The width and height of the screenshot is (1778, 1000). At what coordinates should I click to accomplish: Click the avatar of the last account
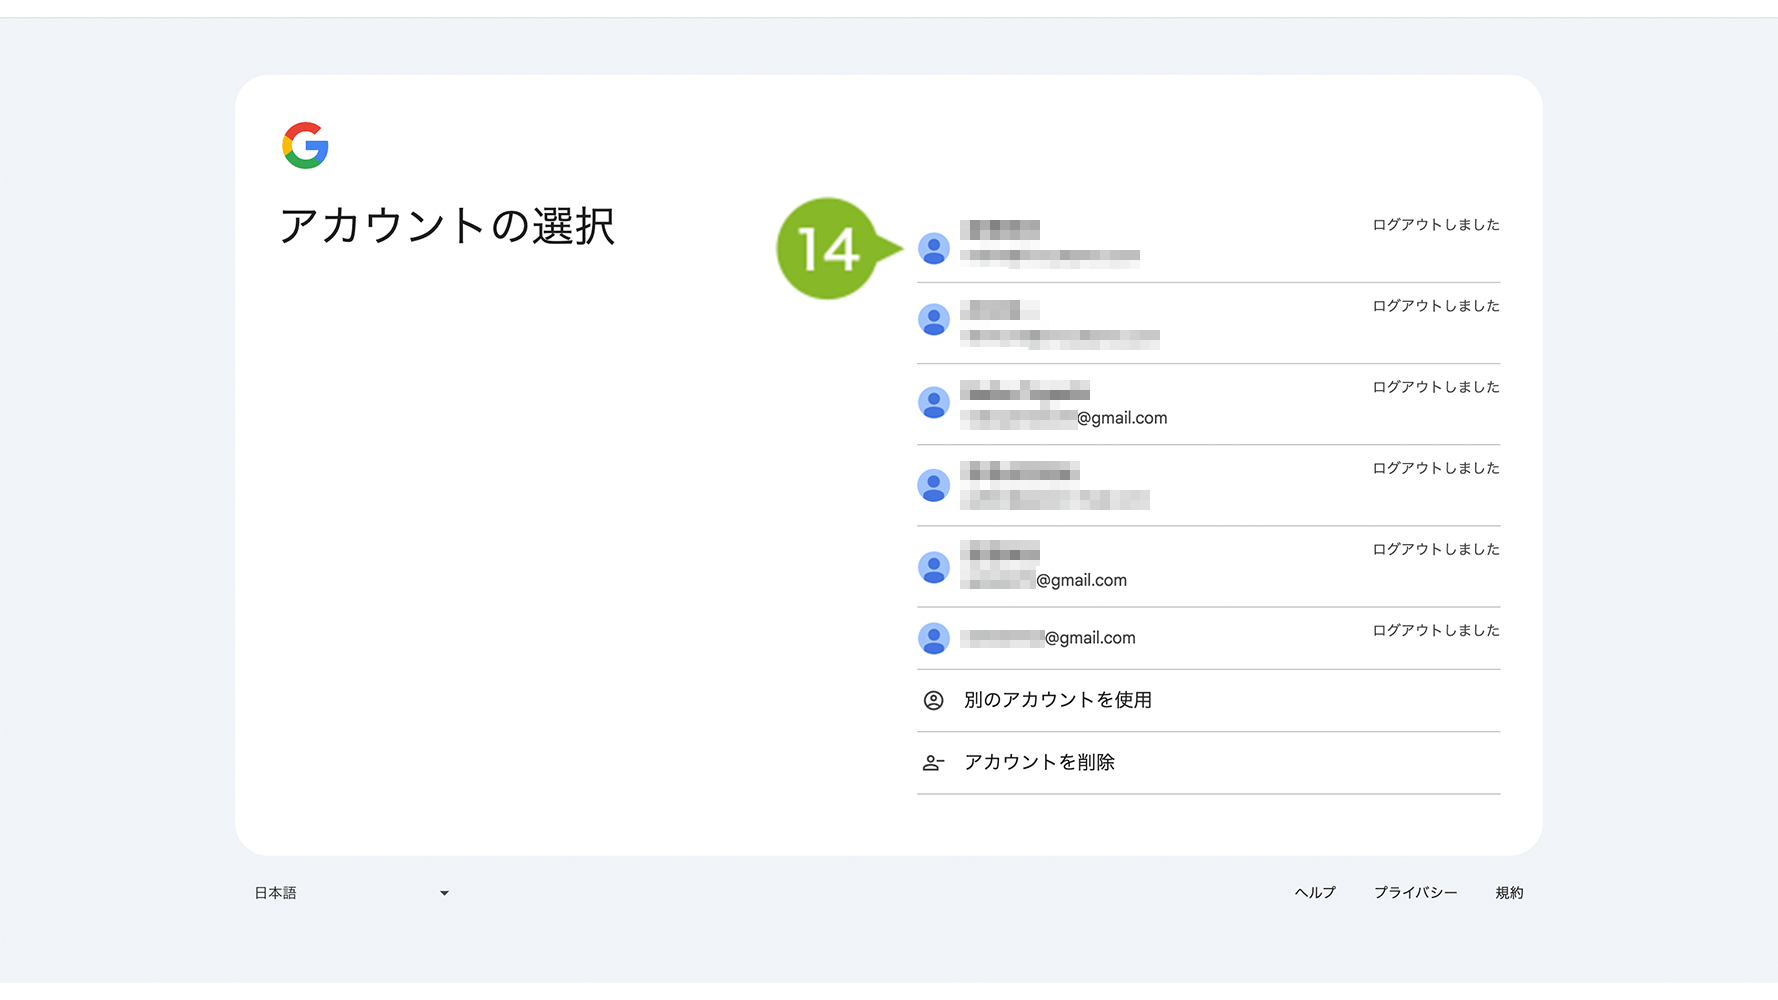tap(934, 638)
